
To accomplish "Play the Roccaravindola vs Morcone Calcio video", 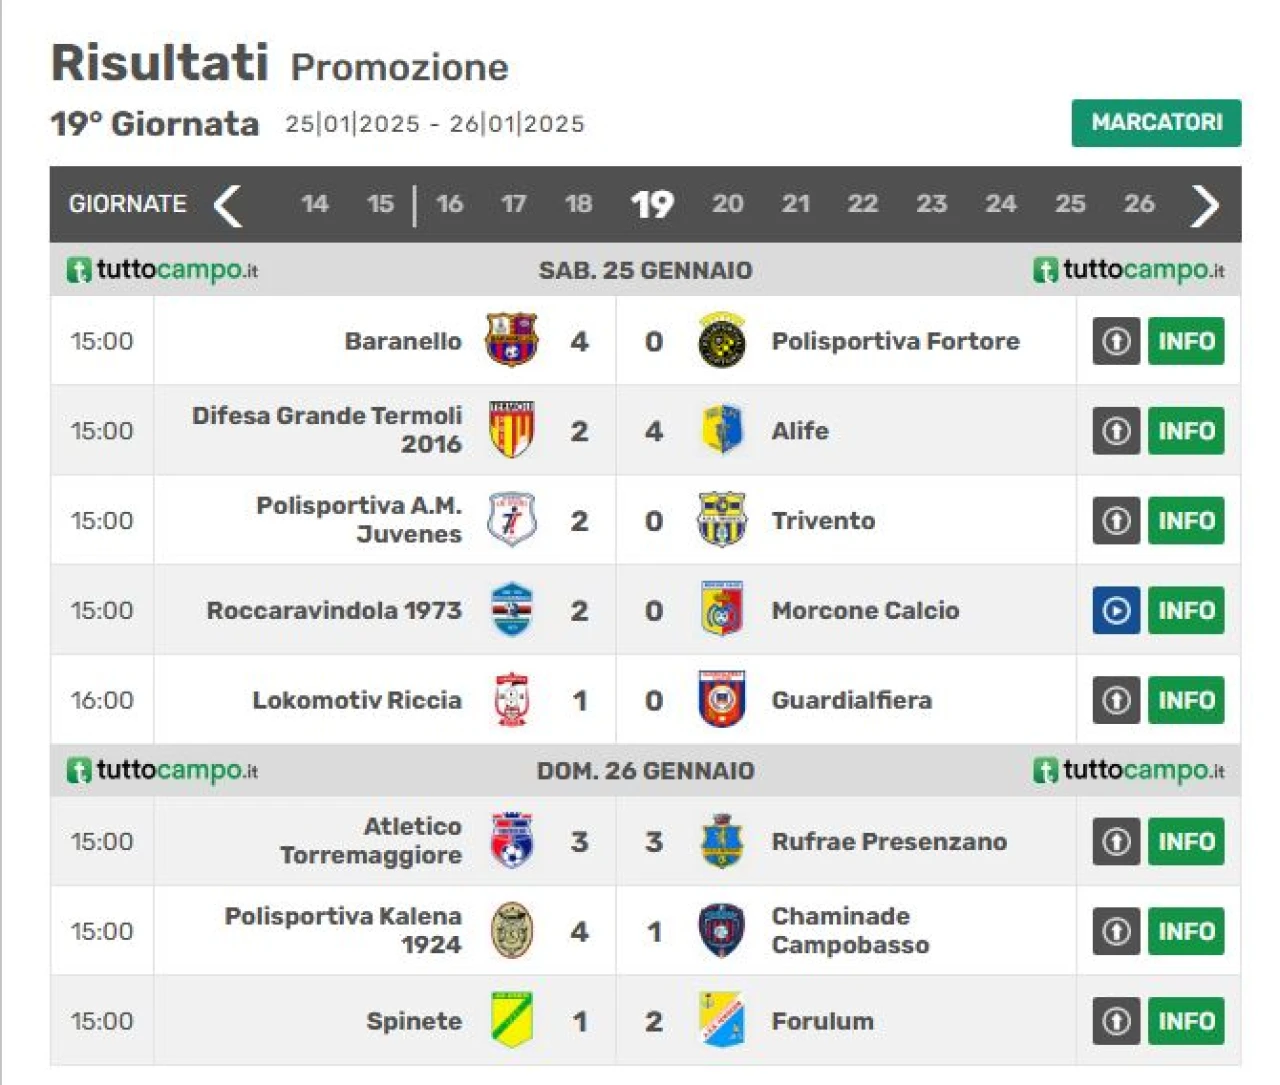I will [x=1116, y=610].
